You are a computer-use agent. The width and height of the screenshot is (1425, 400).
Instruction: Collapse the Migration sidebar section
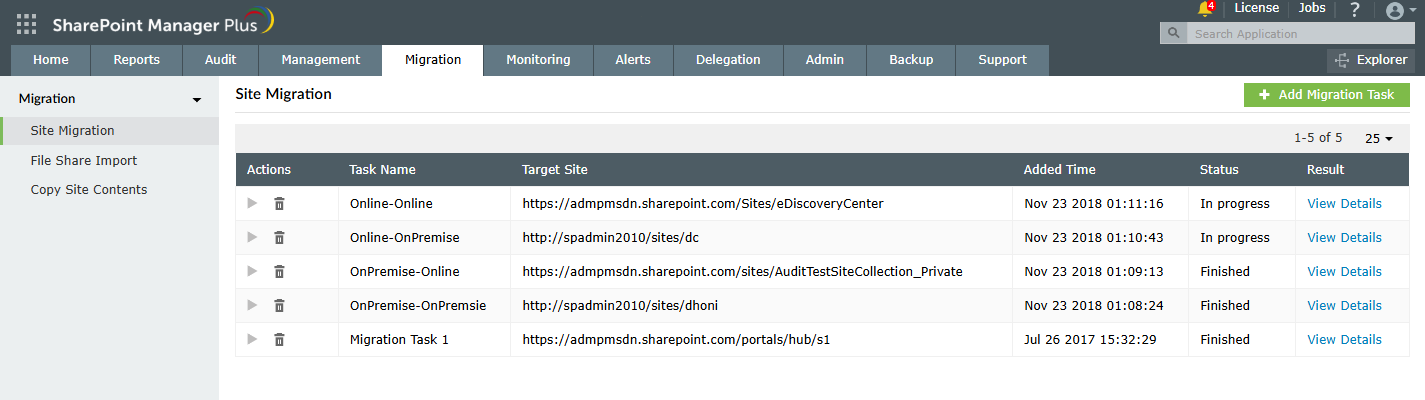click(197, 100)
